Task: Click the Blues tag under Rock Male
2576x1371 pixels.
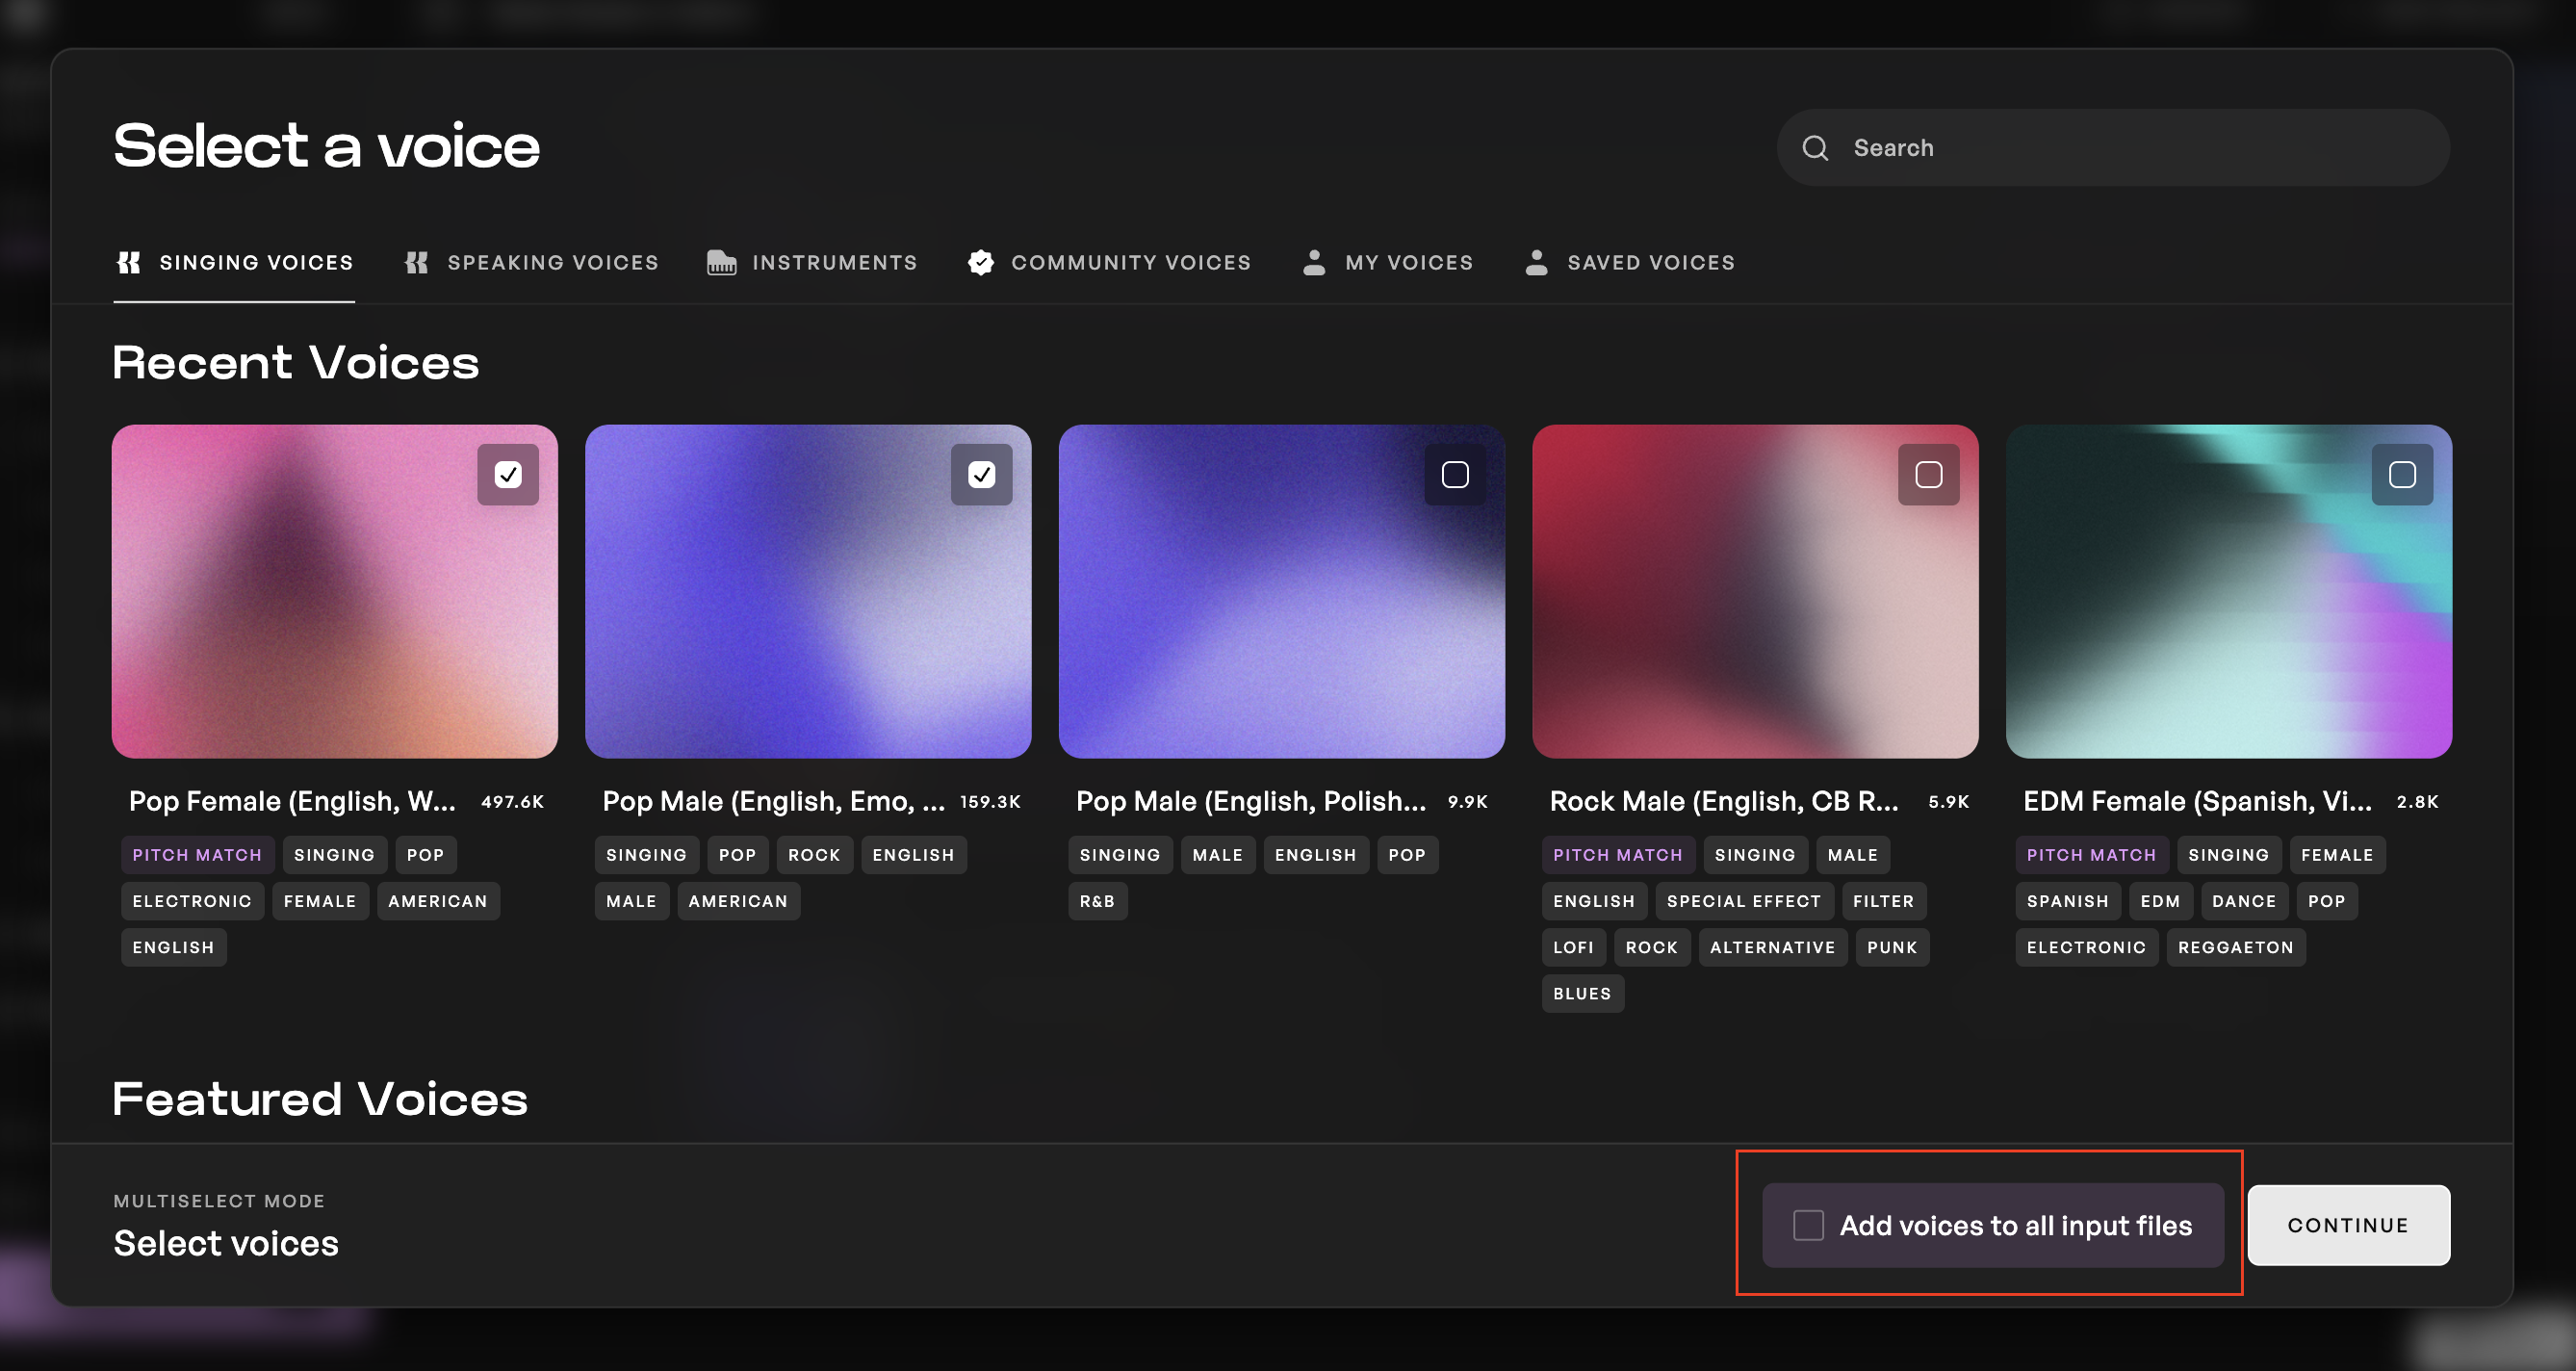Action: point(1582,993)
